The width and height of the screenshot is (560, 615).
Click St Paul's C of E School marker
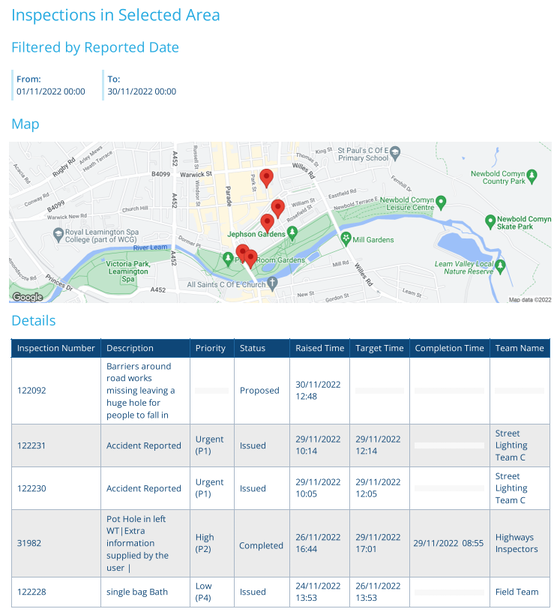(396, 153)
